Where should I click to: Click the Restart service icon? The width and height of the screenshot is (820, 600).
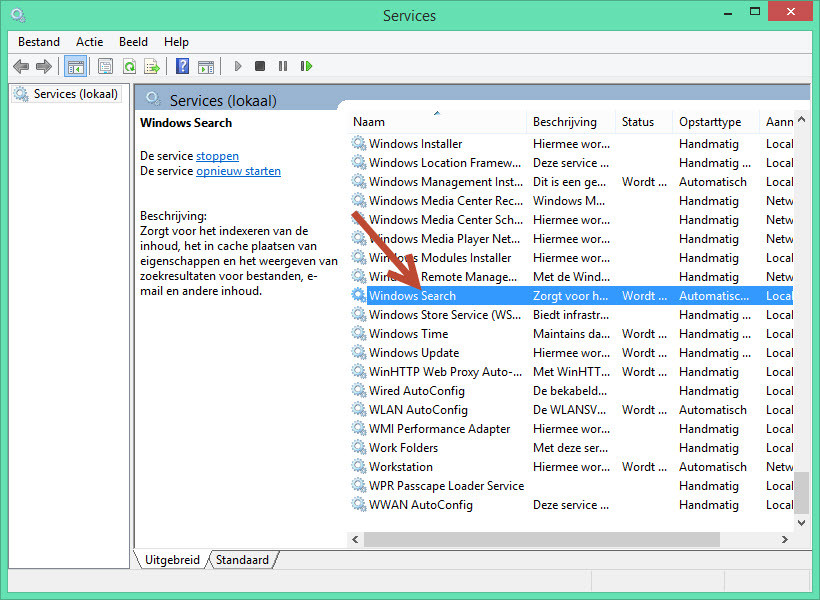tap(306, 66)
